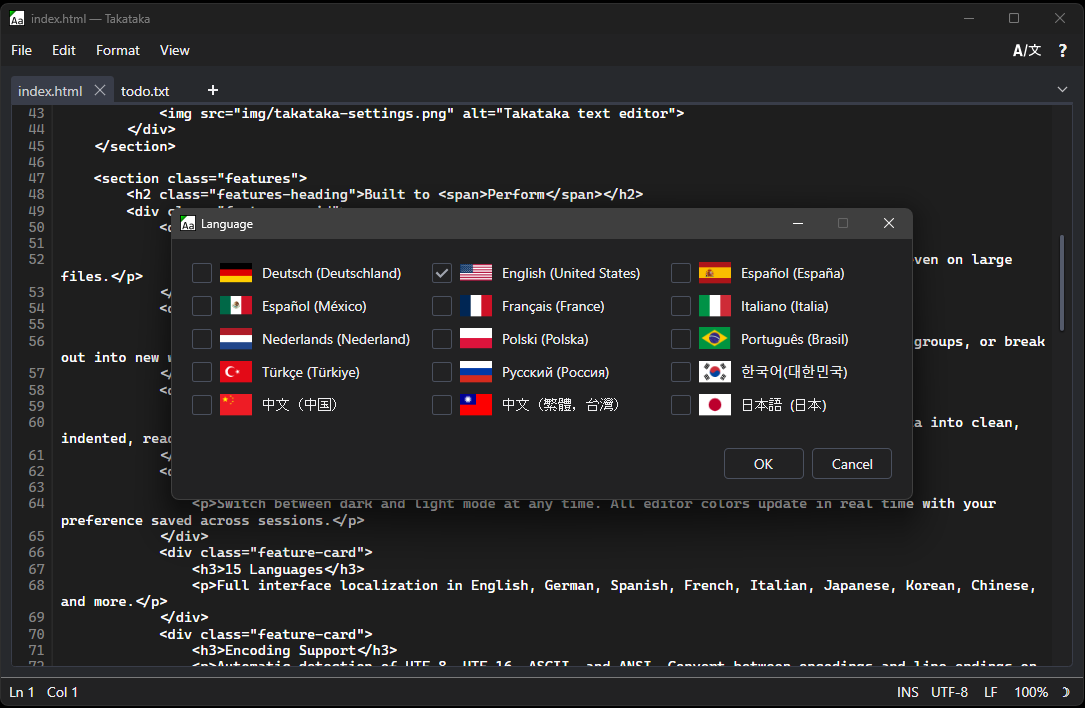This screenshot has height=708, width=1085.
Task: Confirm language with OK button
Action: pyautogui.click(x=763, y=464)
